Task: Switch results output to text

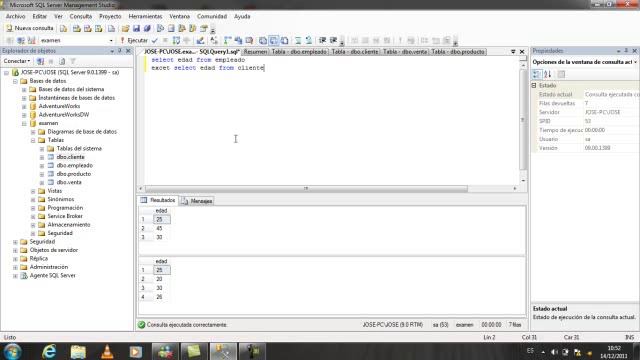Action: [263, 40]
